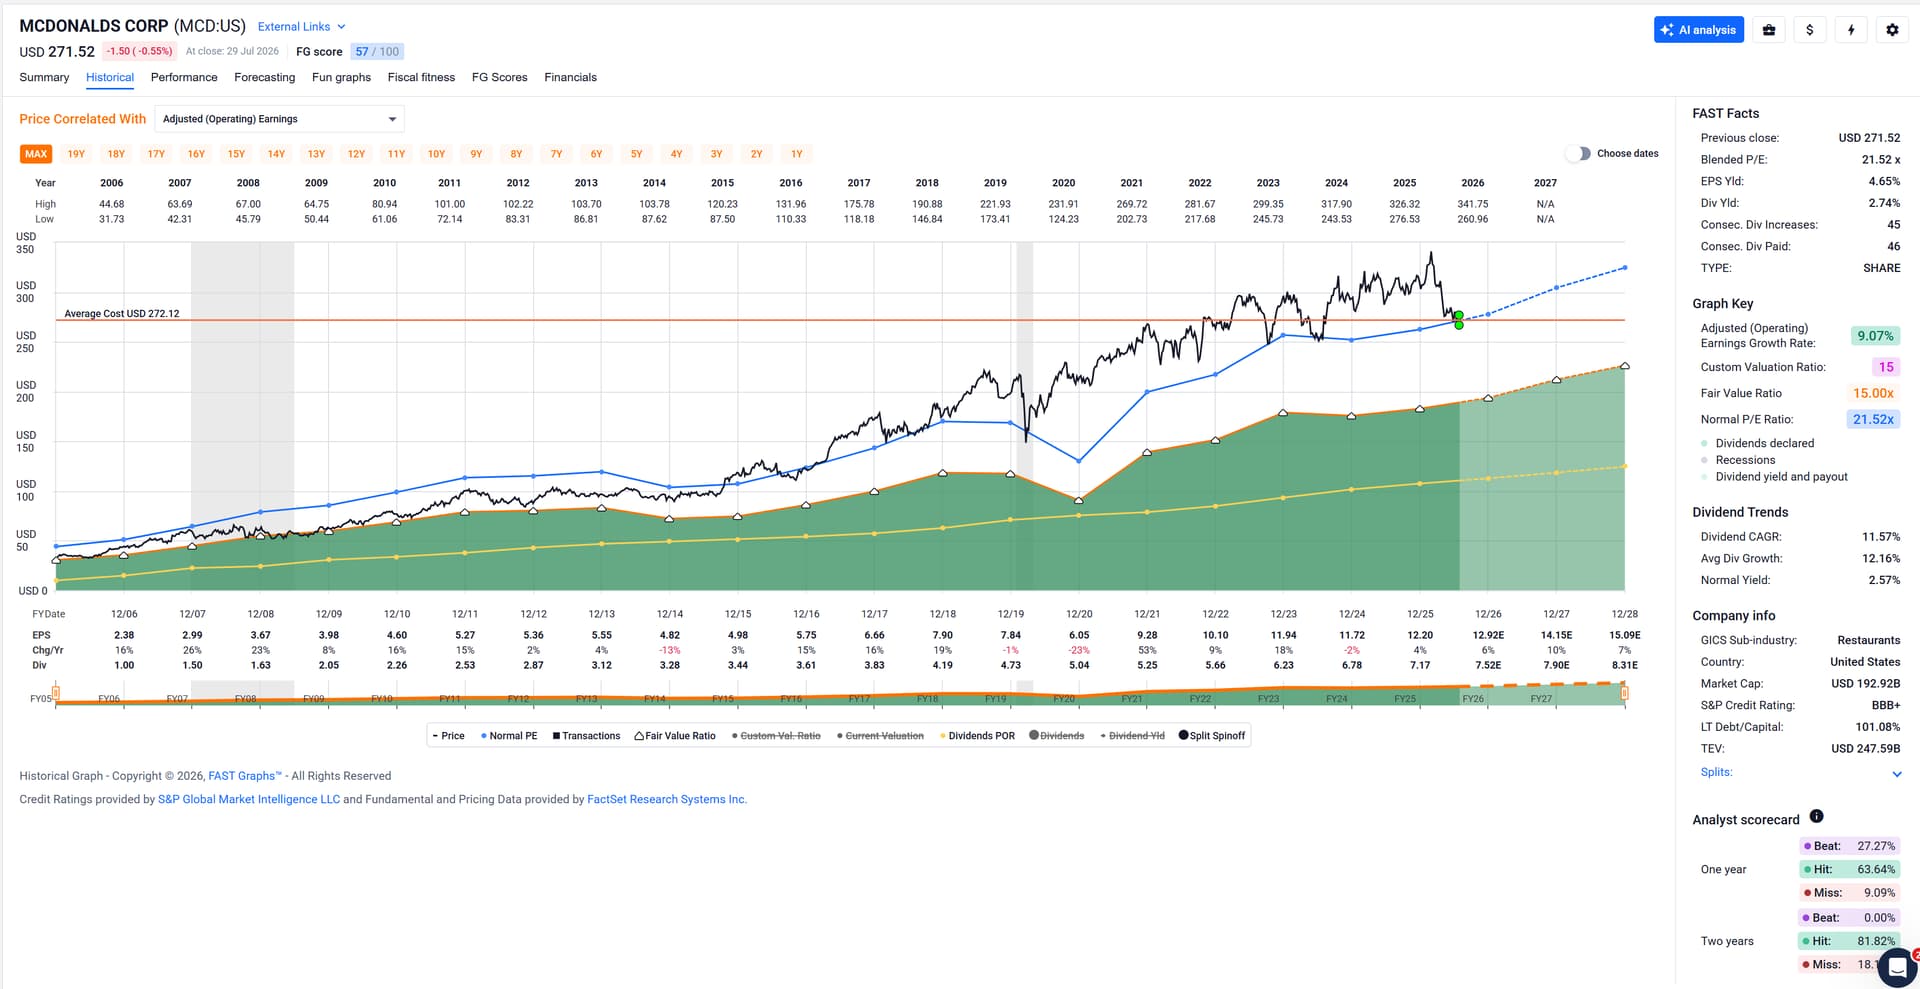Click the Normal P/E Ratio 21.52x value
The width and height of the screenshot is (1920, 989).
1873,419
